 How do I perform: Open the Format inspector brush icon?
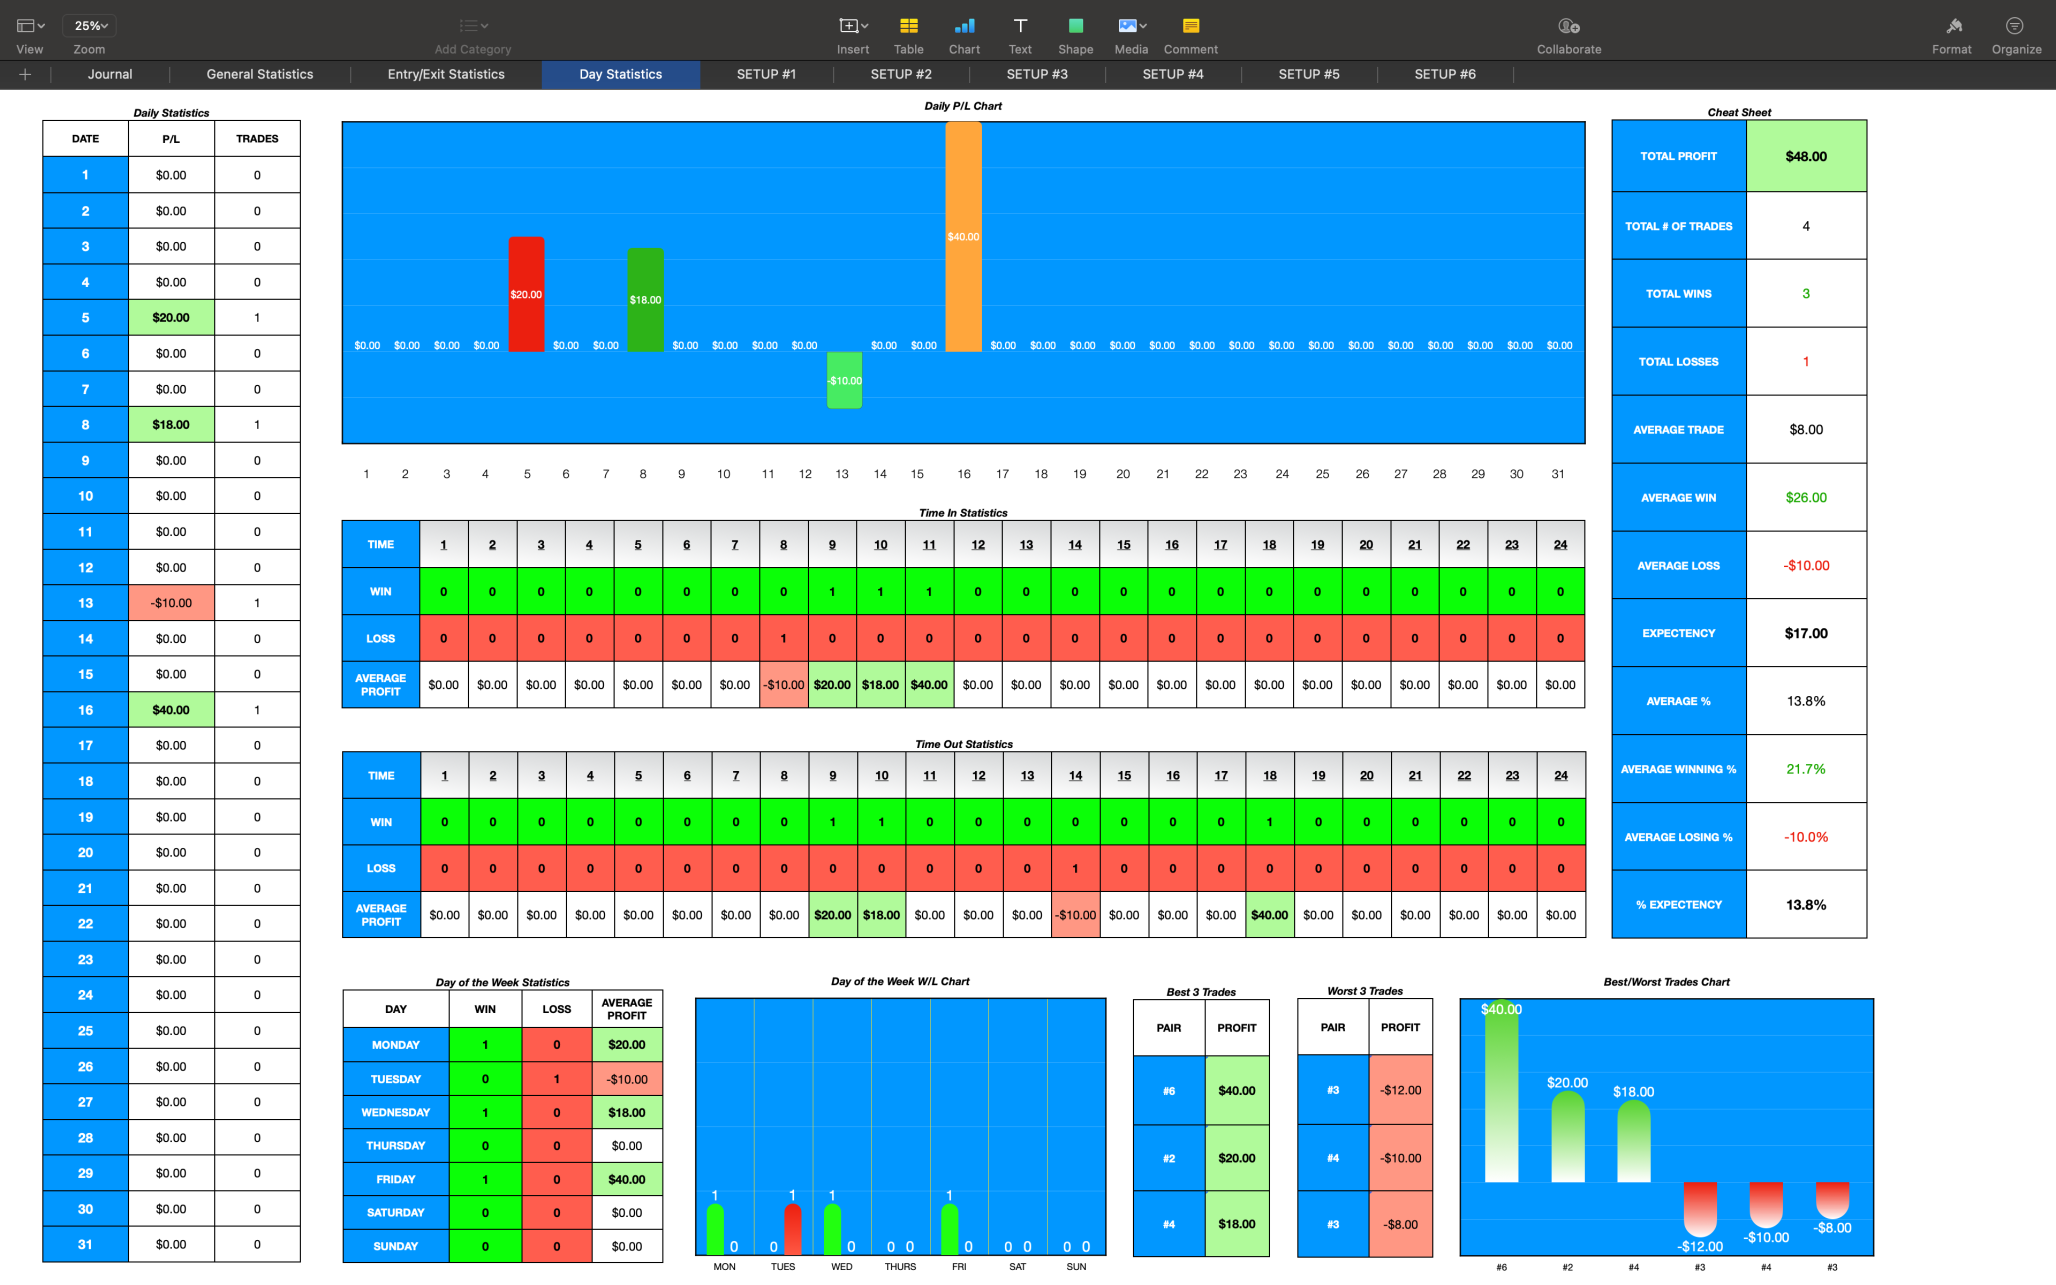[x=1952, y=26]
